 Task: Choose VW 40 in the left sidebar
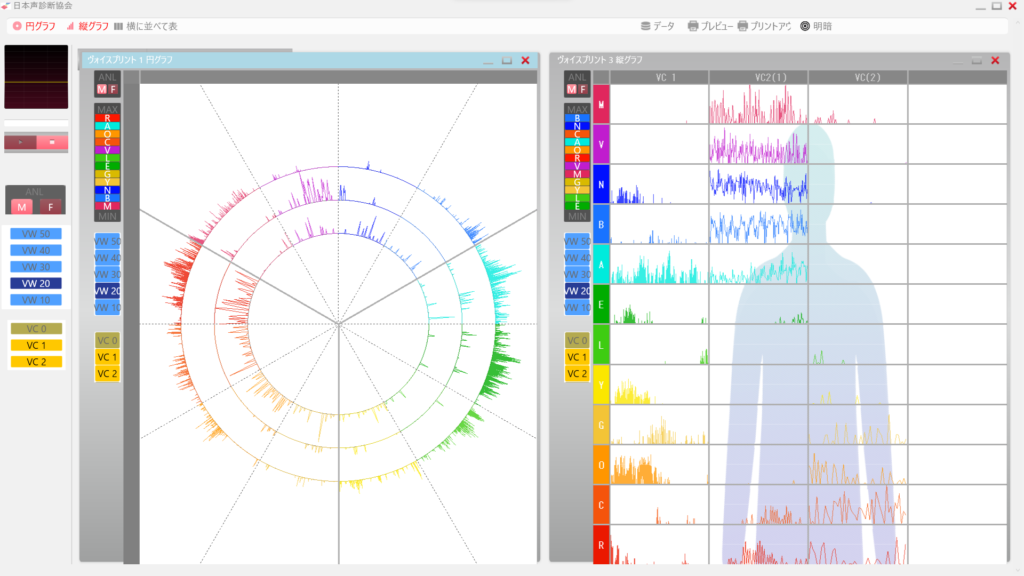tap(36, 250)
